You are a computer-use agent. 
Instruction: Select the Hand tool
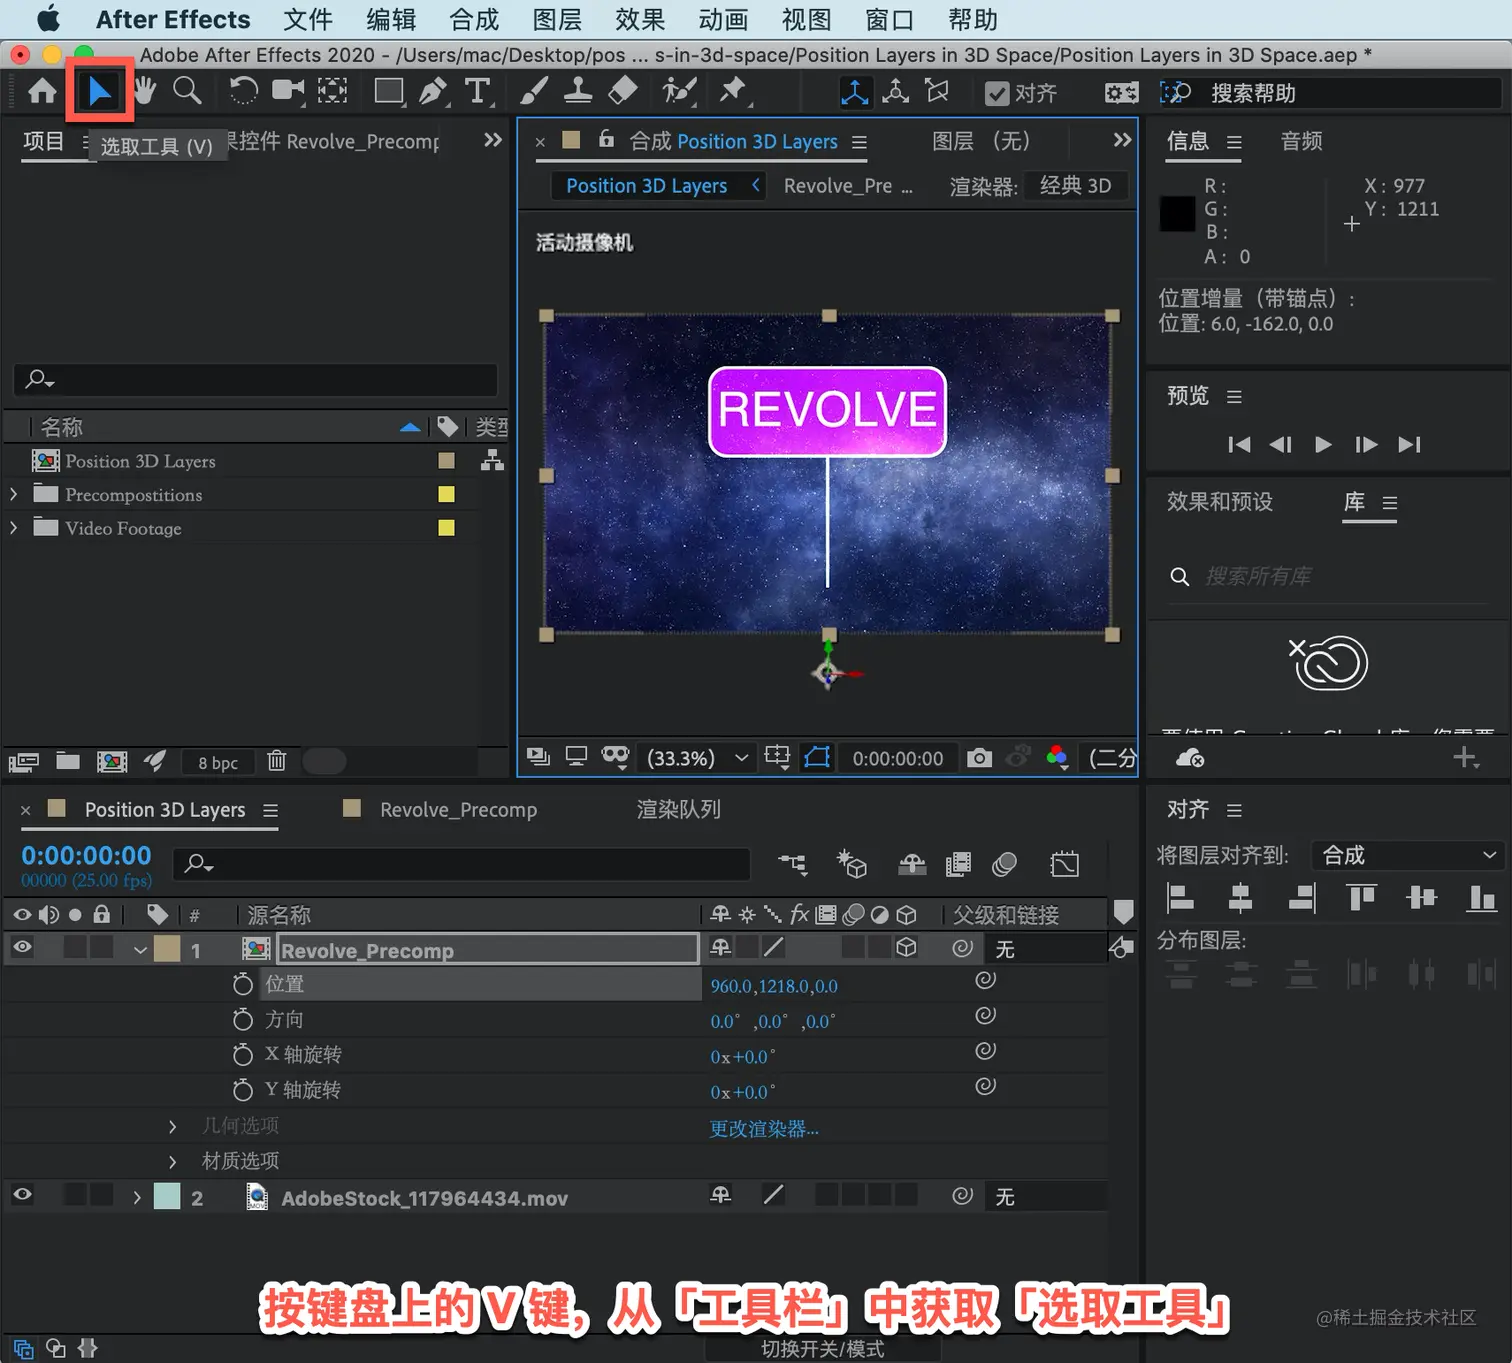click(145, 91)
